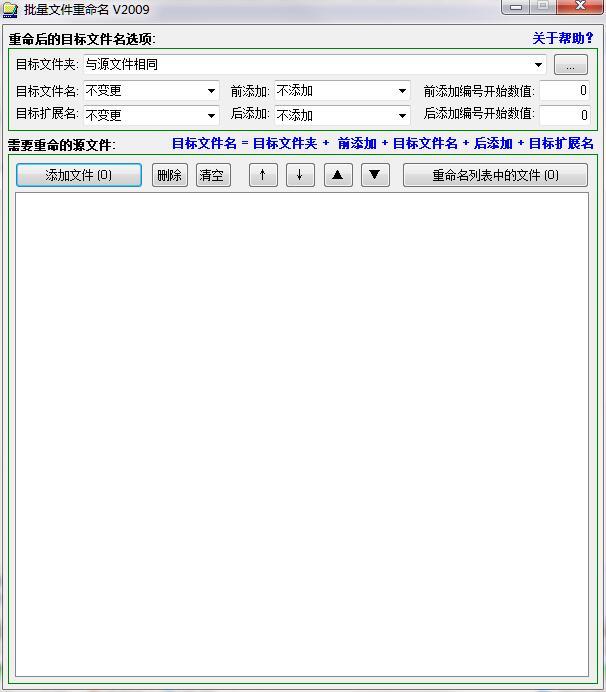This screenshot has width=606, height=692.
Task: Click the app icon in the title bar
Action: click(10, 10)
